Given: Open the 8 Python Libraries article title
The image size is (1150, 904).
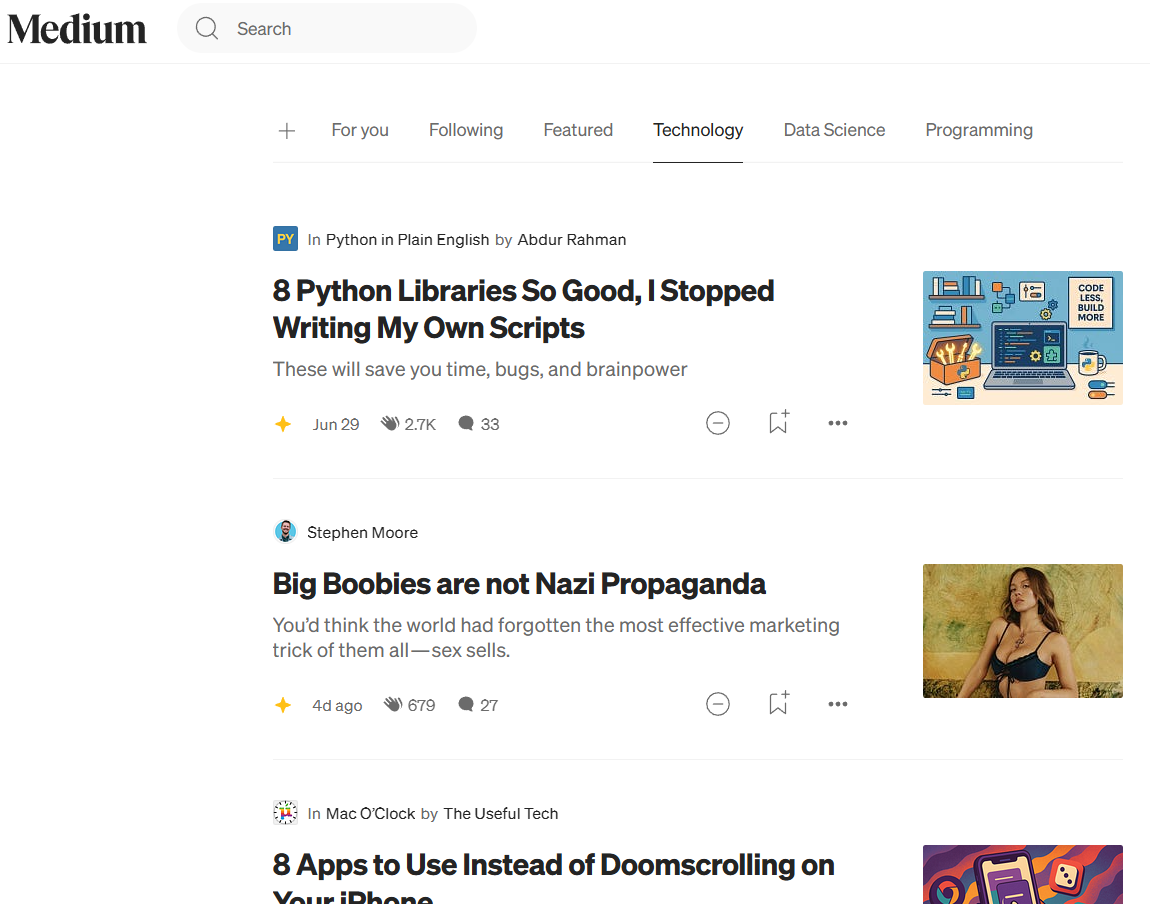Looking at the screenshot, I should coord(523,309).
